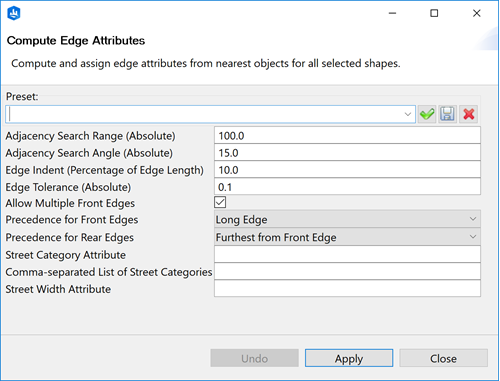This screenshot has height=381, width=500.
Task: Click the Close button
Action: pyautogui.click(x=443, y=358)
